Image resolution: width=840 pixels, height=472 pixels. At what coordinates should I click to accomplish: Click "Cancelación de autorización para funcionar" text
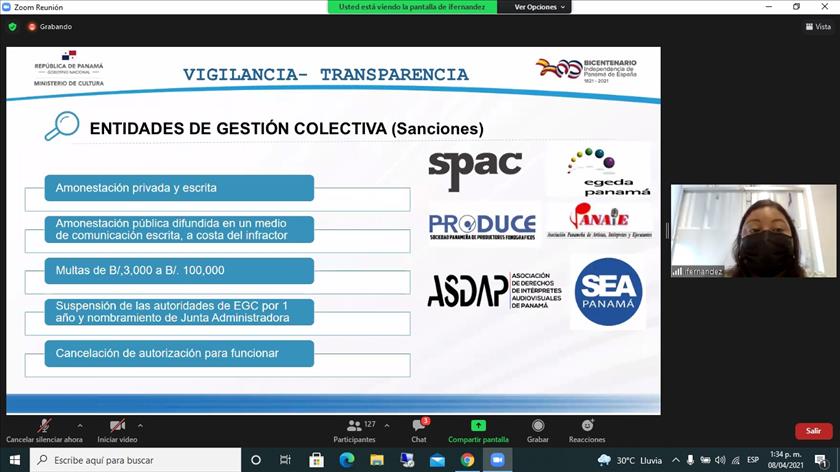167,354
